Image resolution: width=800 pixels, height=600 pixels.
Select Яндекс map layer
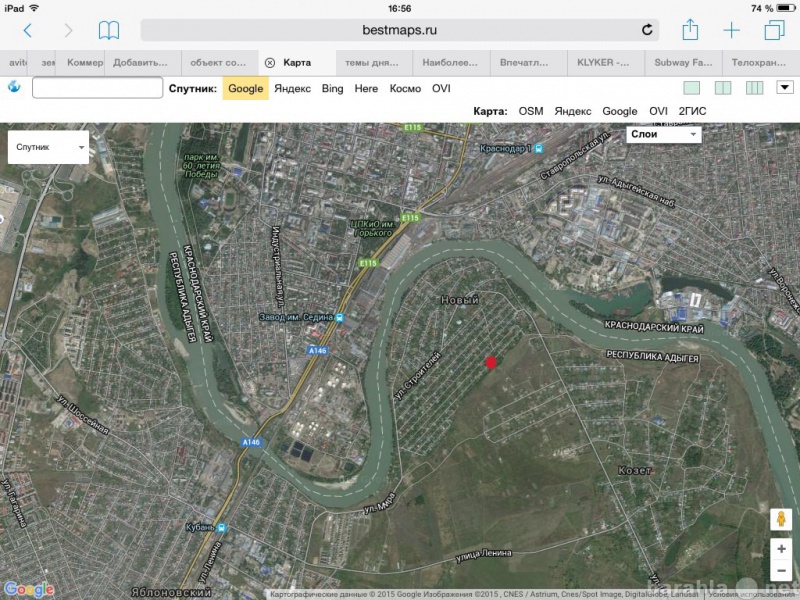point(572,111)
